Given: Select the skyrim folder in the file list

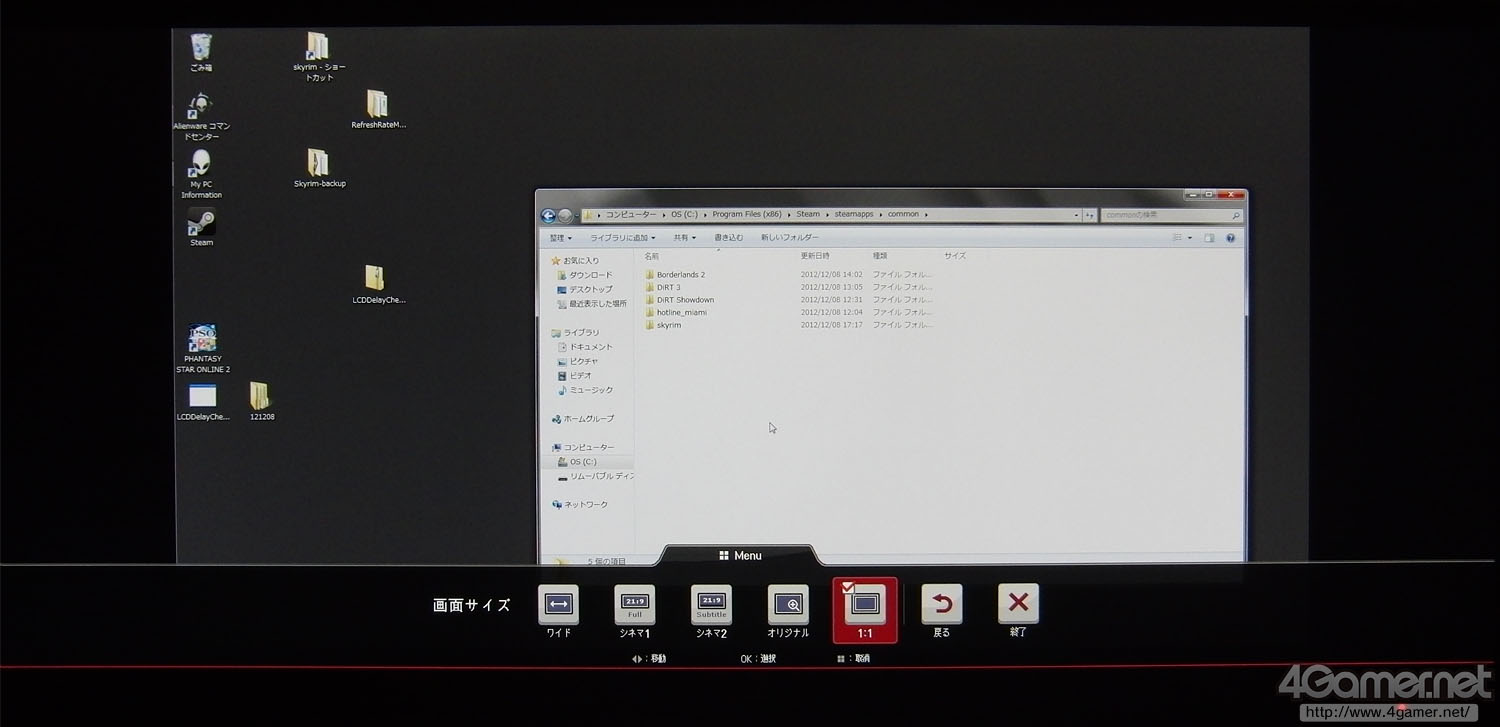Looking at the screenshot, I should (663, 325).
